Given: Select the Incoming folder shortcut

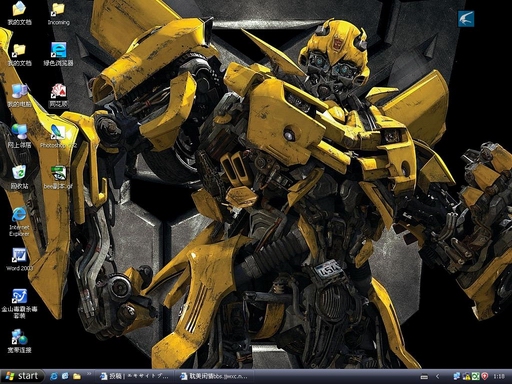Looking at the screenshot, I should 58,14.
